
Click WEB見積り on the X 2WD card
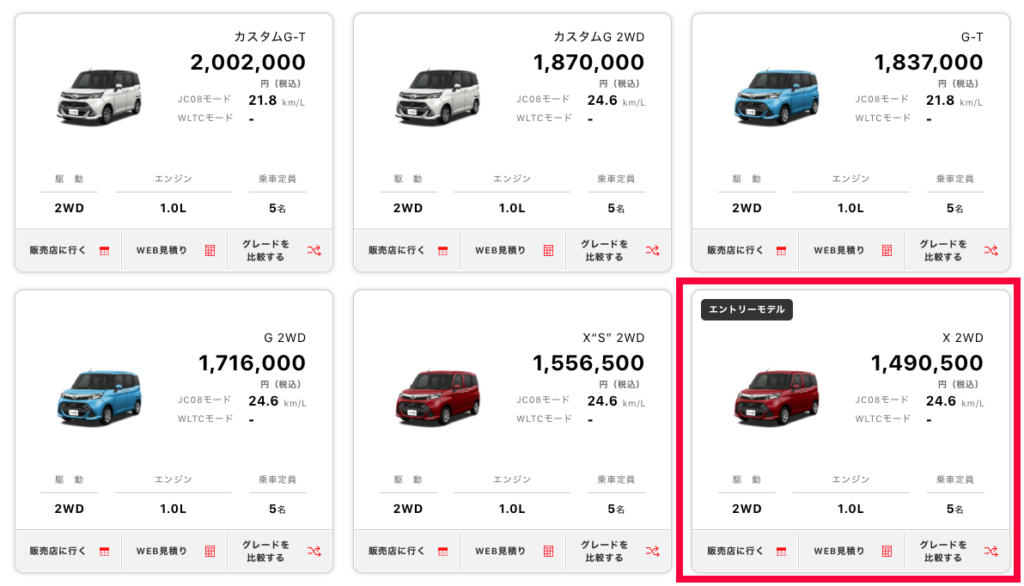[x=840, y=550]
